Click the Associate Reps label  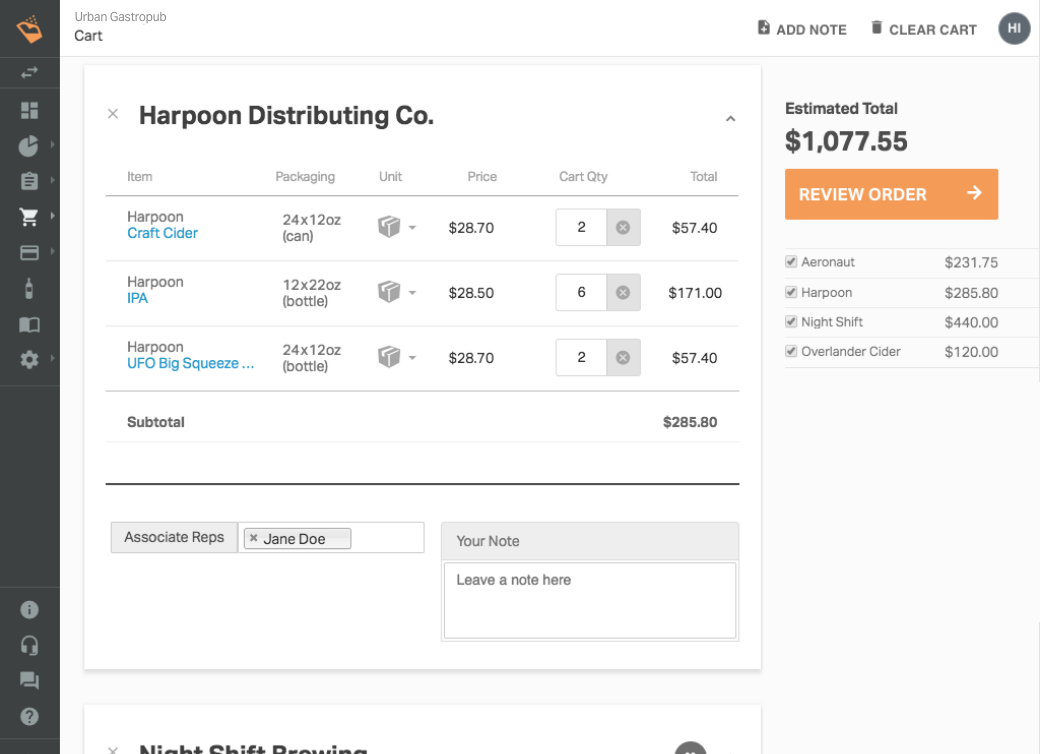click(174, 537)
